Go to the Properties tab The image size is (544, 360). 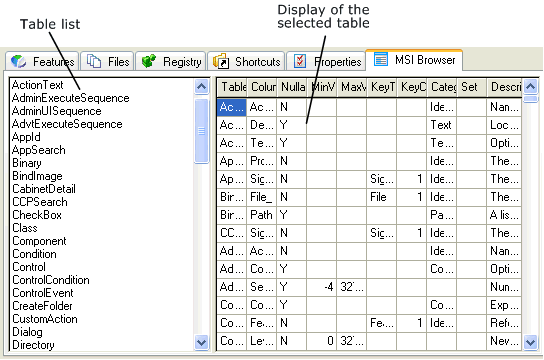point(326,61)
